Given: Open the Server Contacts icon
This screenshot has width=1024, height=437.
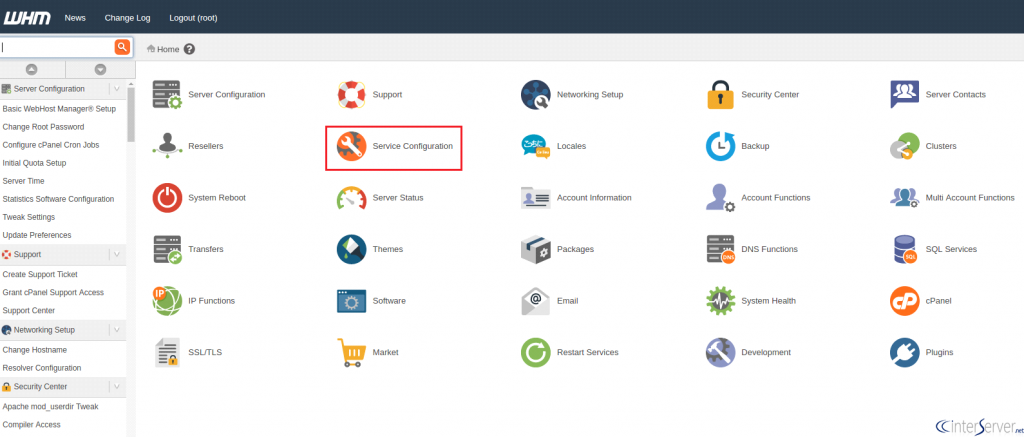Looking at the screenshot, I should coord(904,95).
